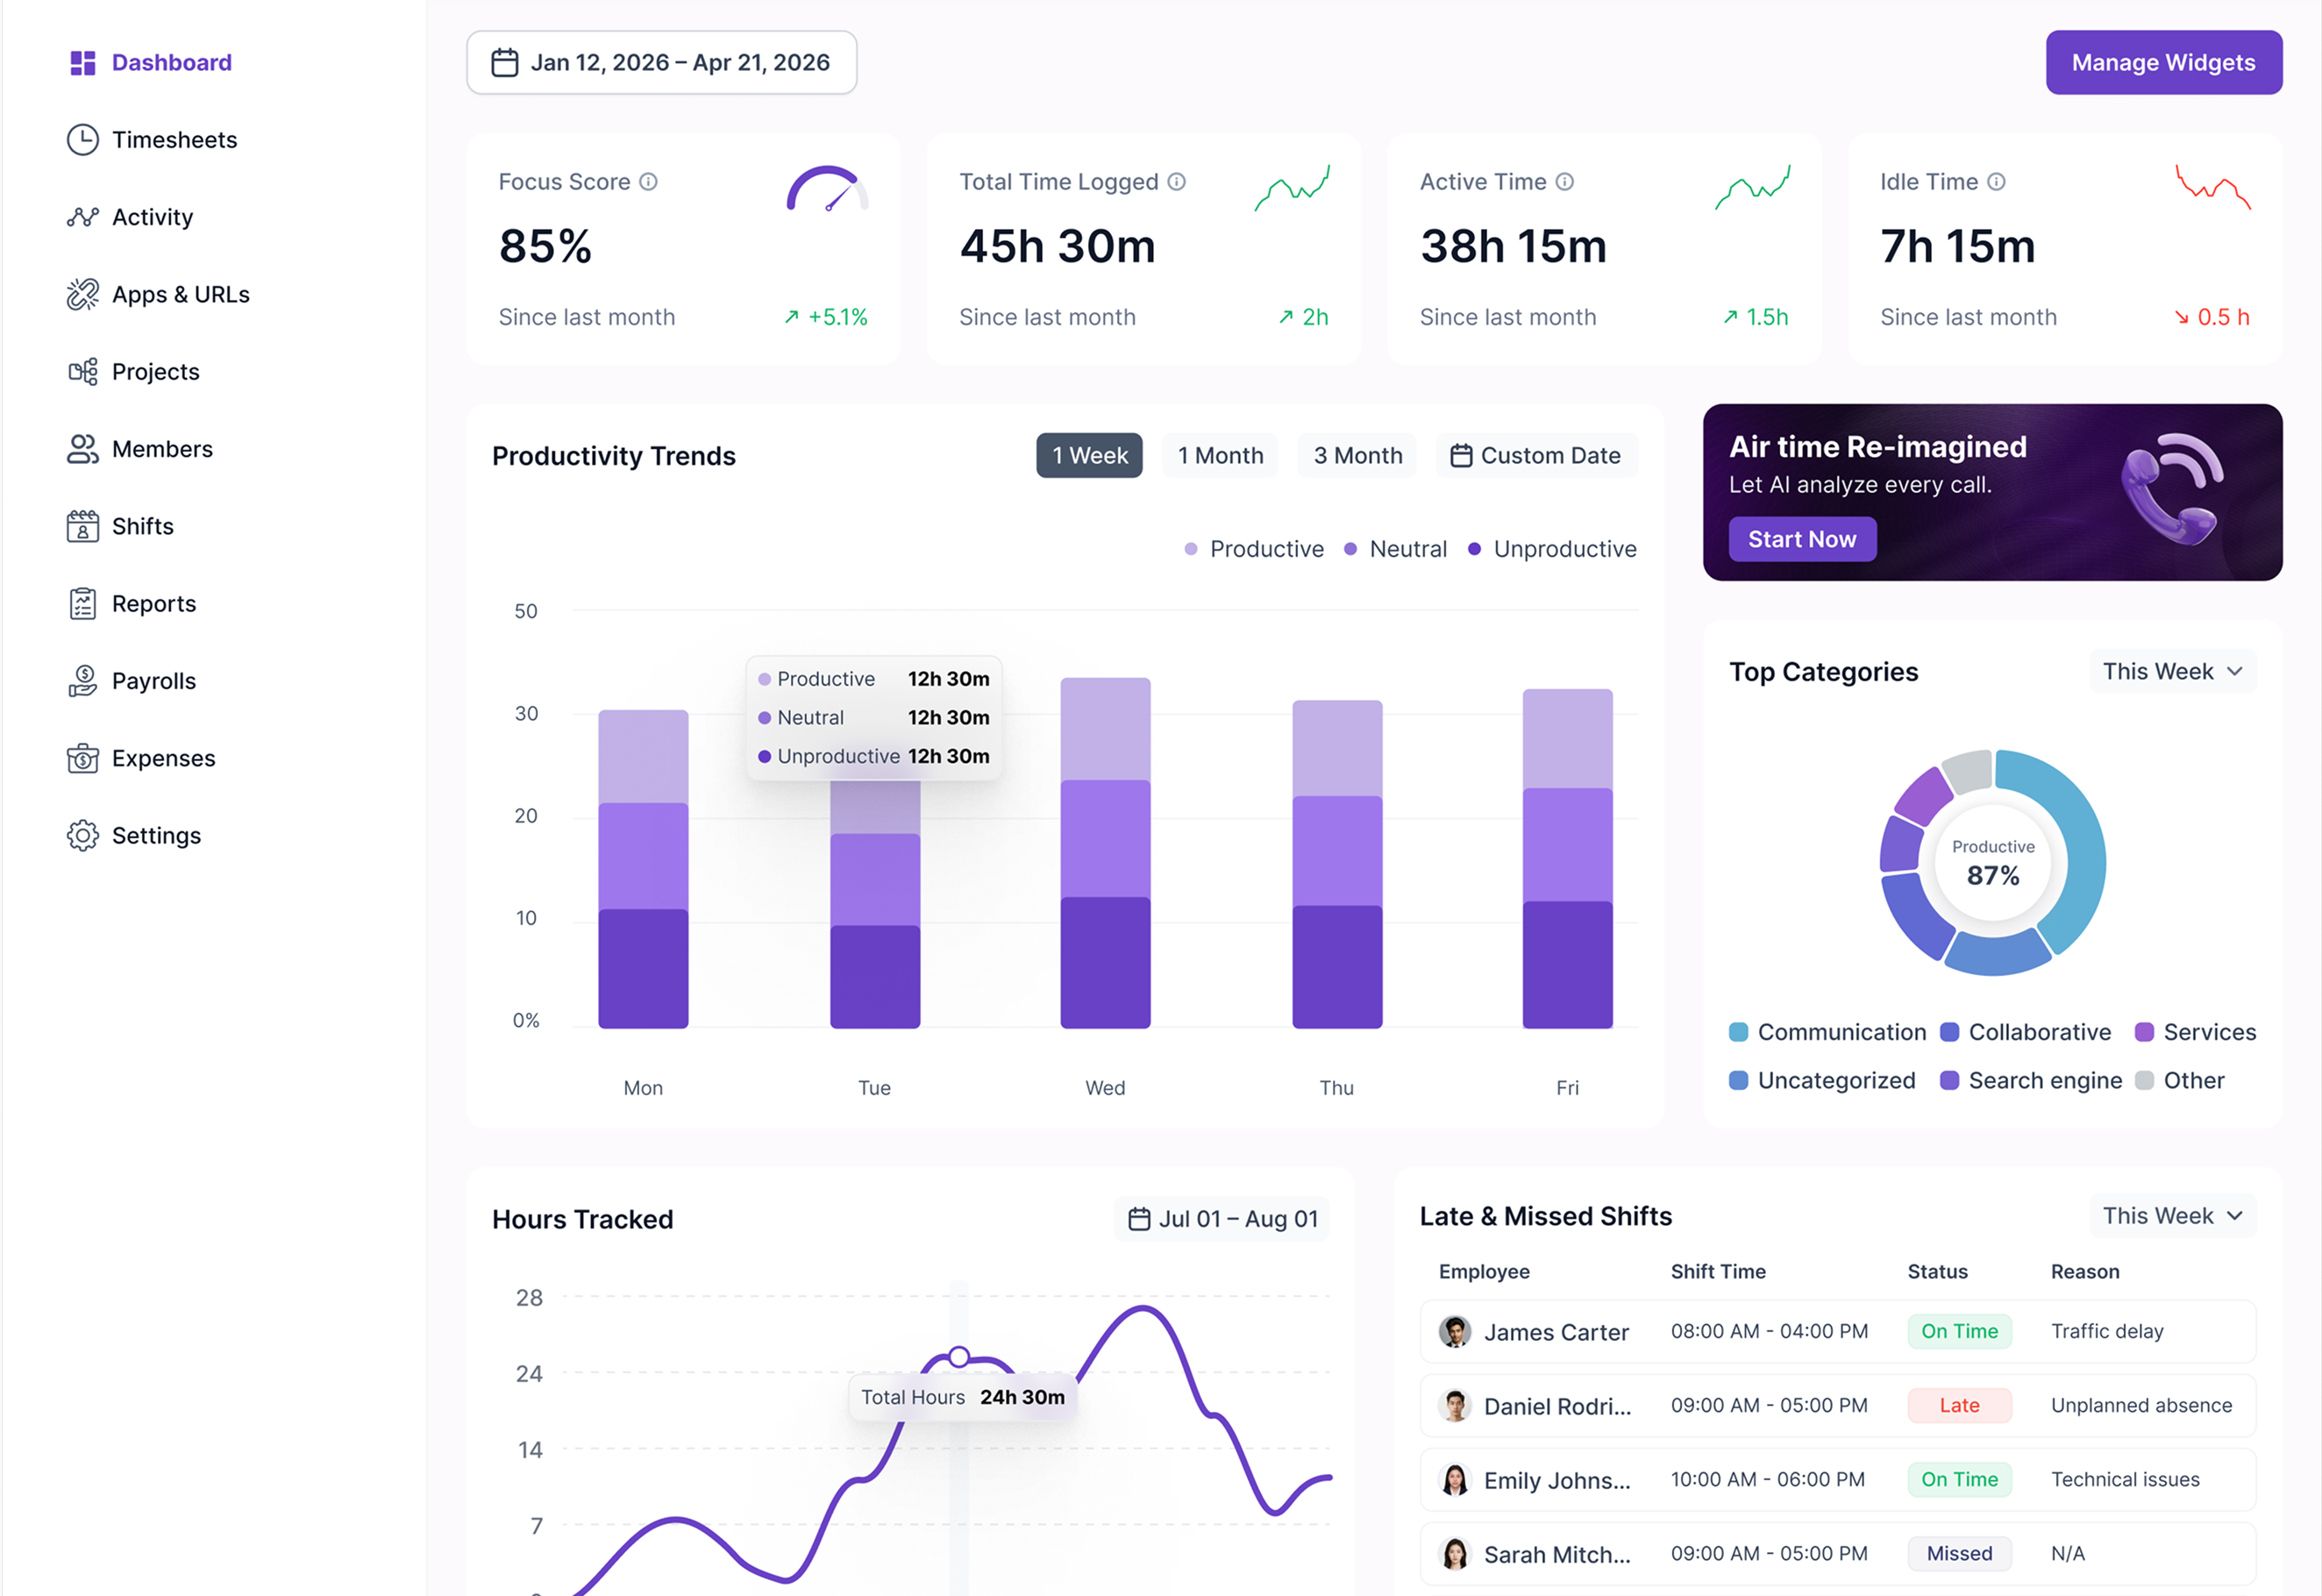Open the Late & Missed Shifts This Week dropdown
Viewport: 2322px width, 1596px height.
(x=2172, y=1216)
